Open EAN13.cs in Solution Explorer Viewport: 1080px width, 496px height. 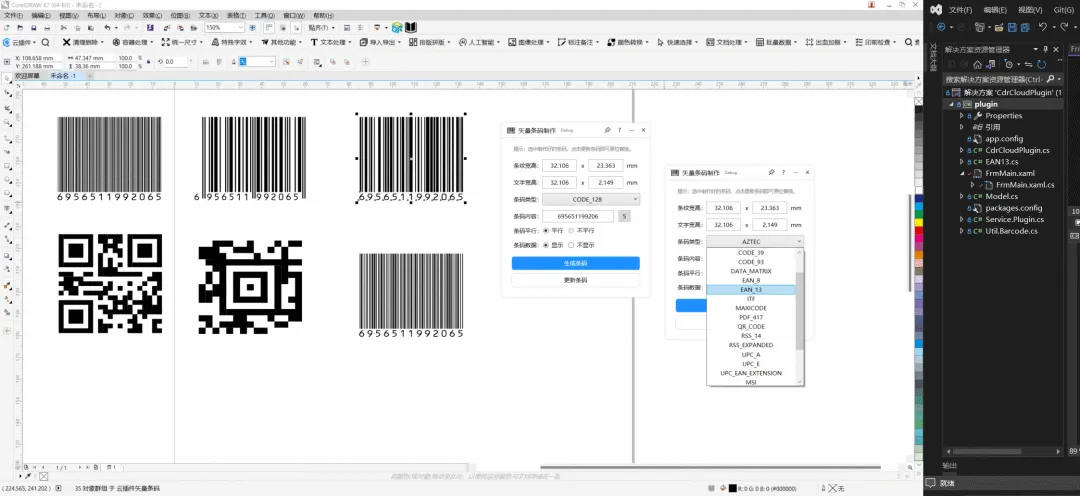coord(1000,161)
